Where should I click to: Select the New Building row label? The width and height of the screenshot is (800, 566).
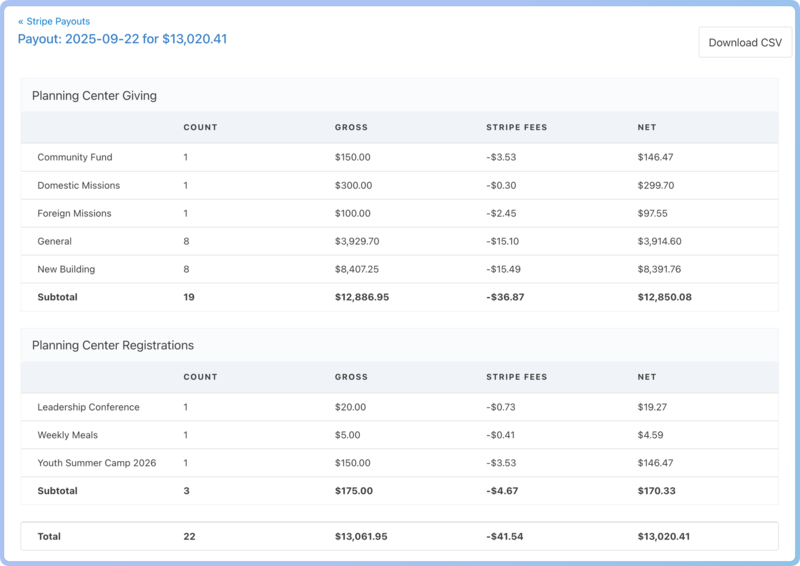(x=66, y=269)
